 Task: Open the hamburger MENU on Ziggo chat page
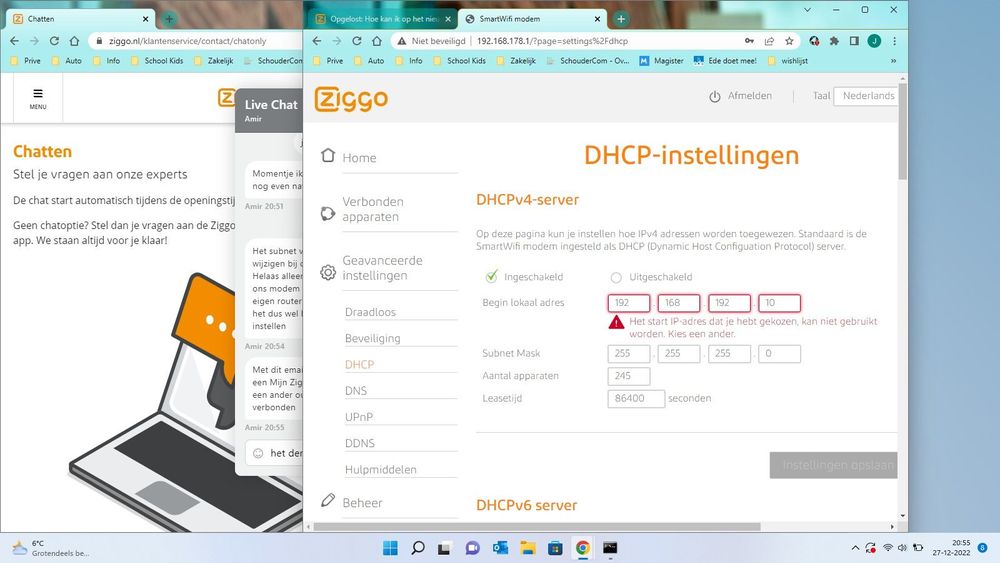(38, 98)
